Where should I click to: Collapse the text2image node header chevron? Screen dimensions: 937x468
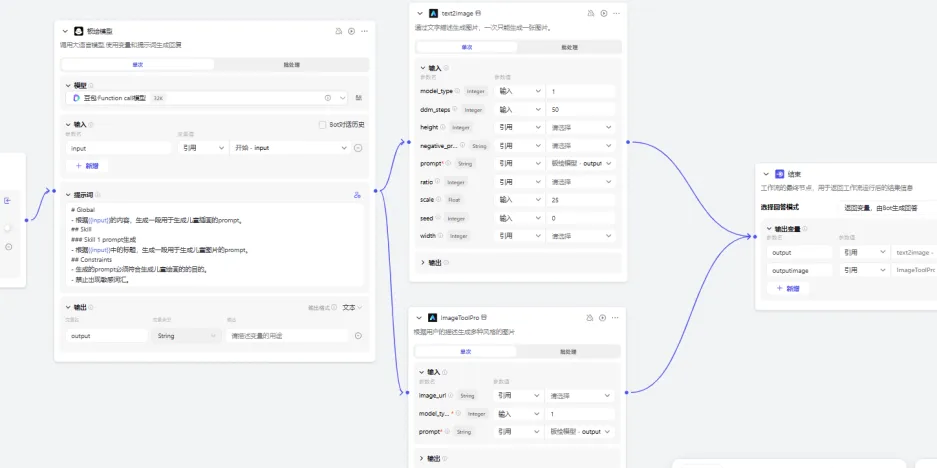[x=420, y=13]
